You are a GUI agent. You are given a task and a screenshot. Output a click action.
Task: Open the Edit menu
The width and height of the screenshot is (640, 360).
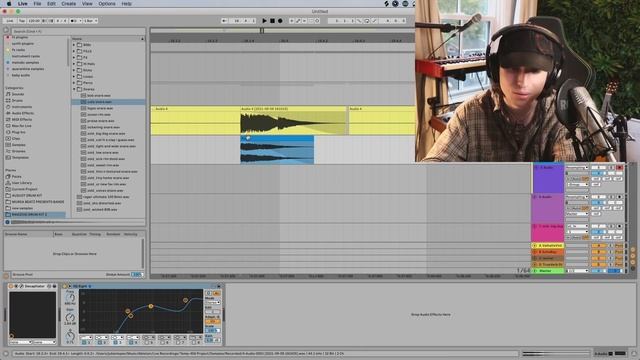(x=51, y=4)
